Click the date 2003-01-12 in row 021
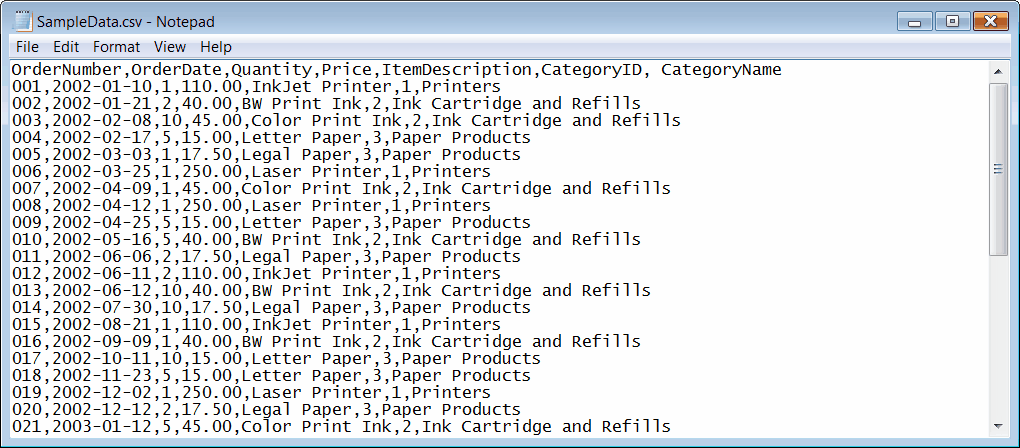 pyautogui.click(x=101, y=426)
